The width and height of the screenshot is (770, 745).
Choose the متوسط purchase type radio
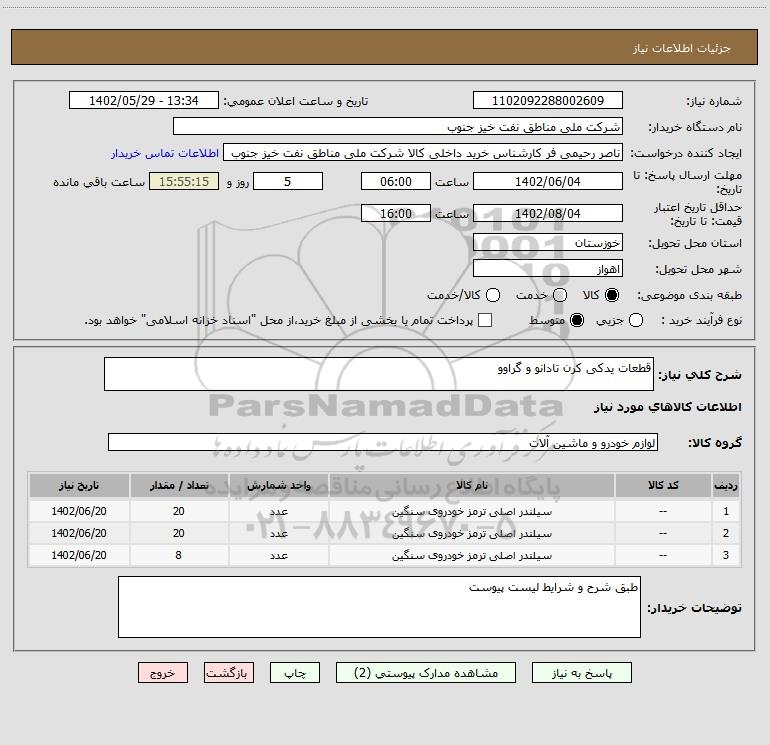coord(577,320)
